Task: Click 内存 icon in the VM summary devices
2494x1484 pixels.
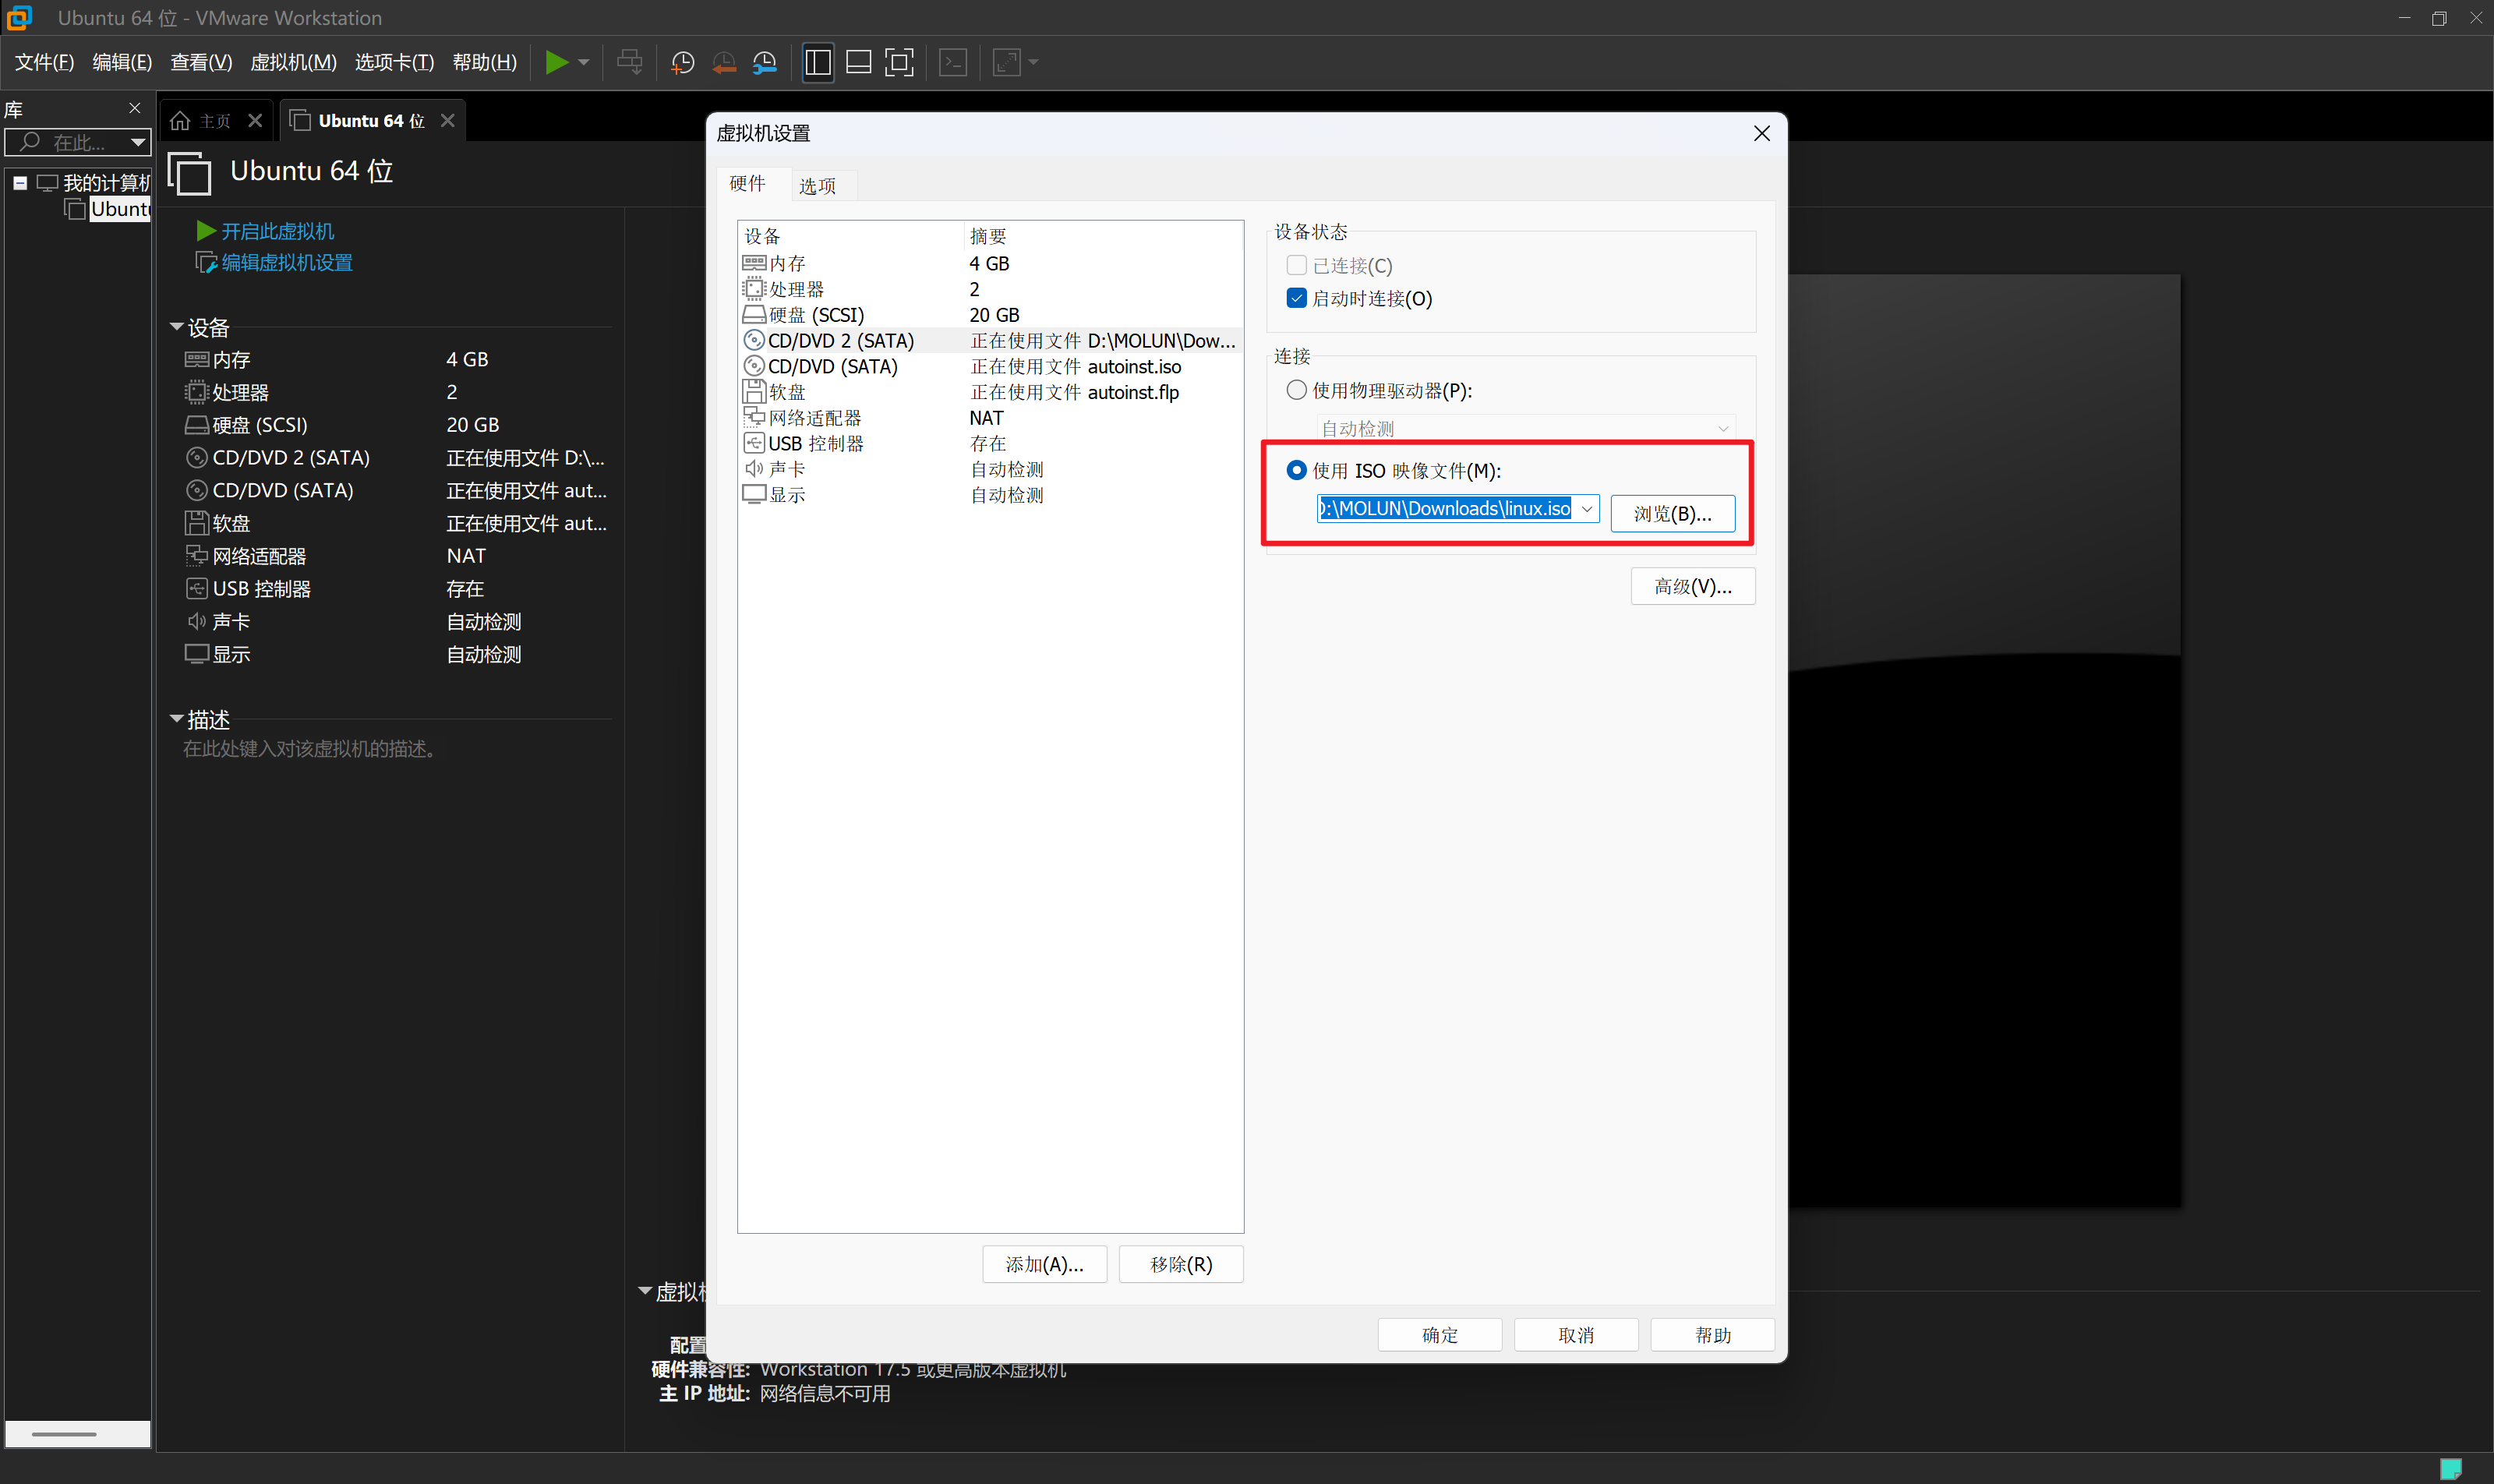Action: (x=196, y=359)
